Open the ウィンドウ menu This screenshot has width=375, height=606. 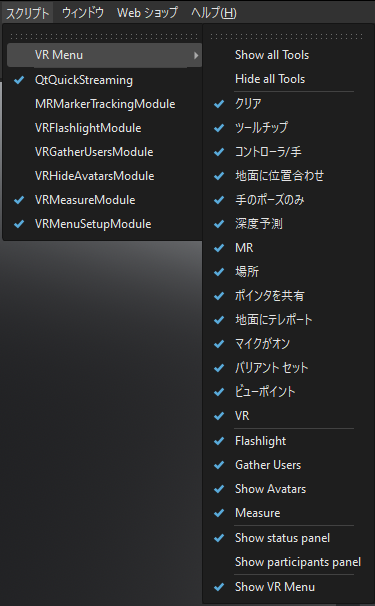[83, 13]
